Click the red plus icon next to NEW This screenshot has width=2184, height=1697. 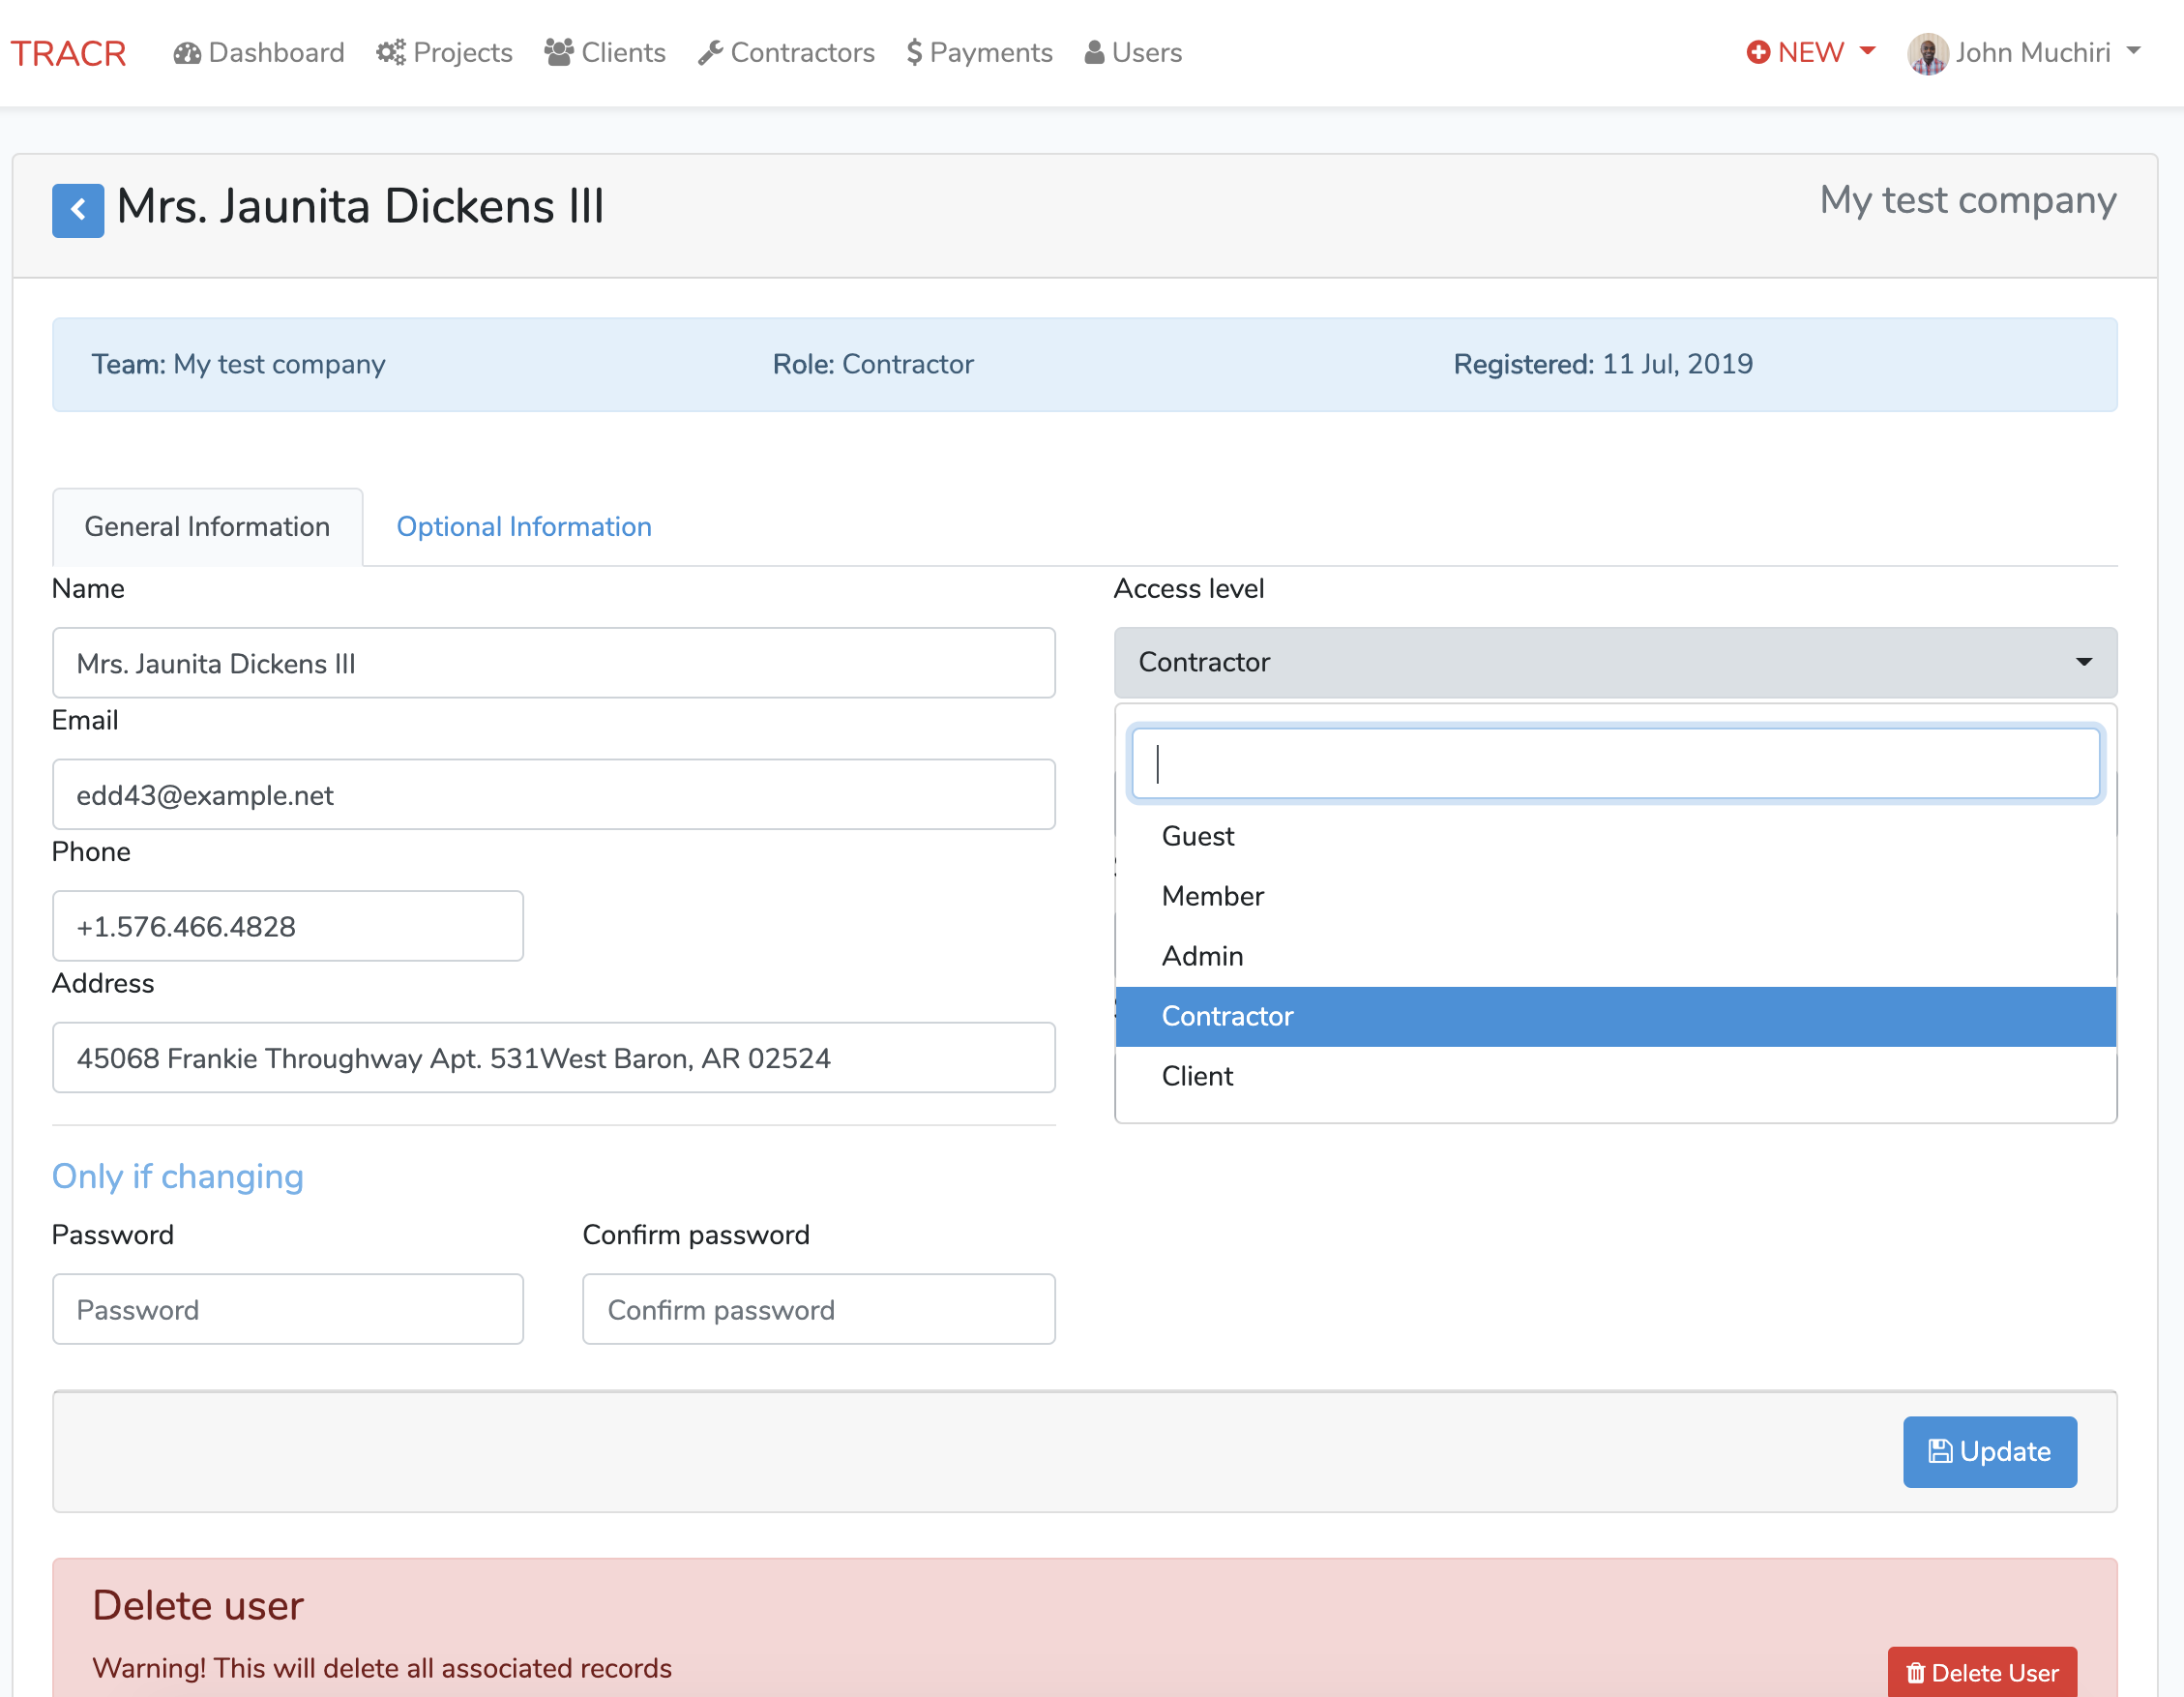[x=1759, y=52]
